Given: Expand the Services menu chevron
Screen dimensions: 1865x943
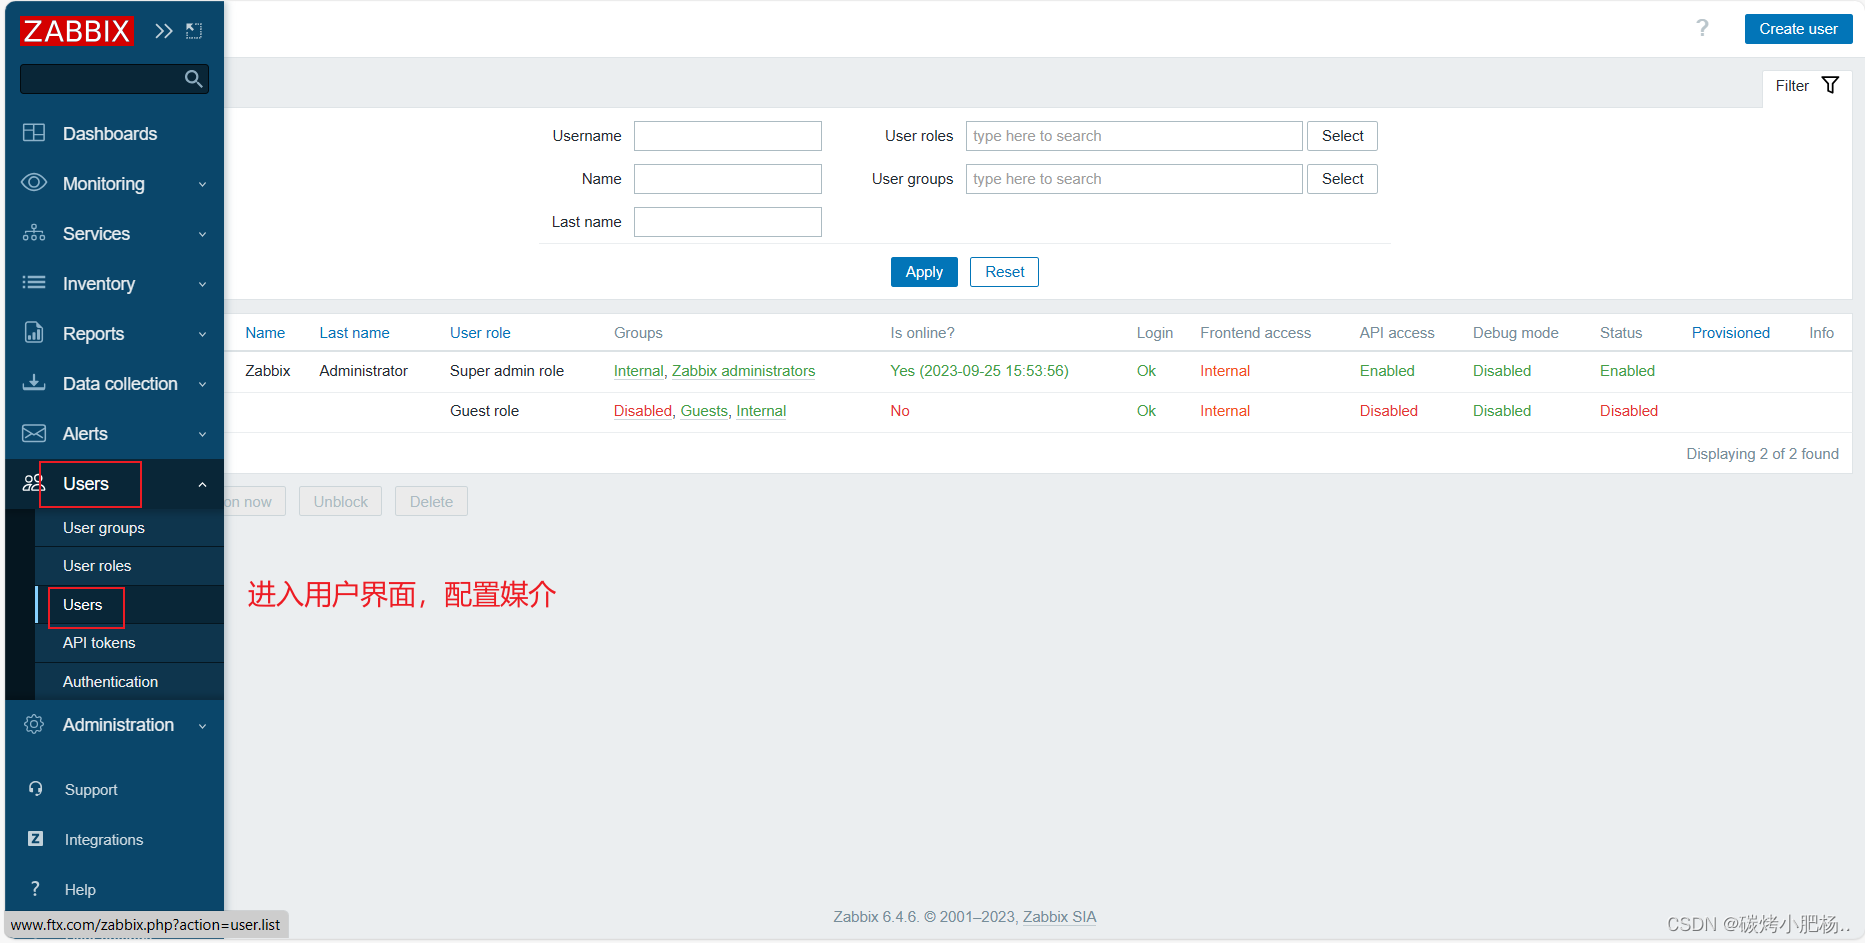Looking at the screenshot, I should (202, 234).
